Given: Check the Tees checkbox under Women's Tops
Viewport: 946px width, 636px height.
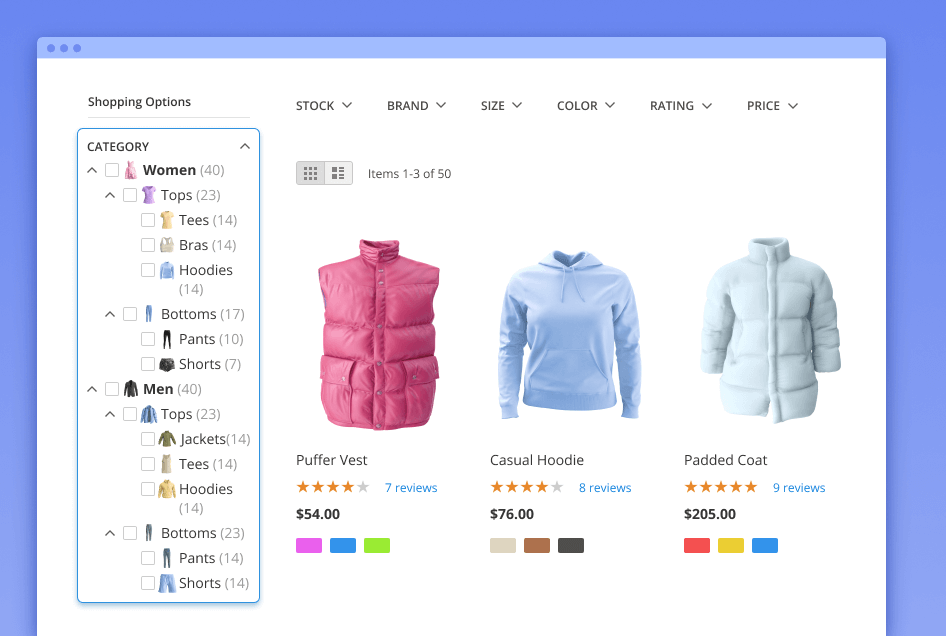Looking at the screenshot, I should click(x=146, y=219).
